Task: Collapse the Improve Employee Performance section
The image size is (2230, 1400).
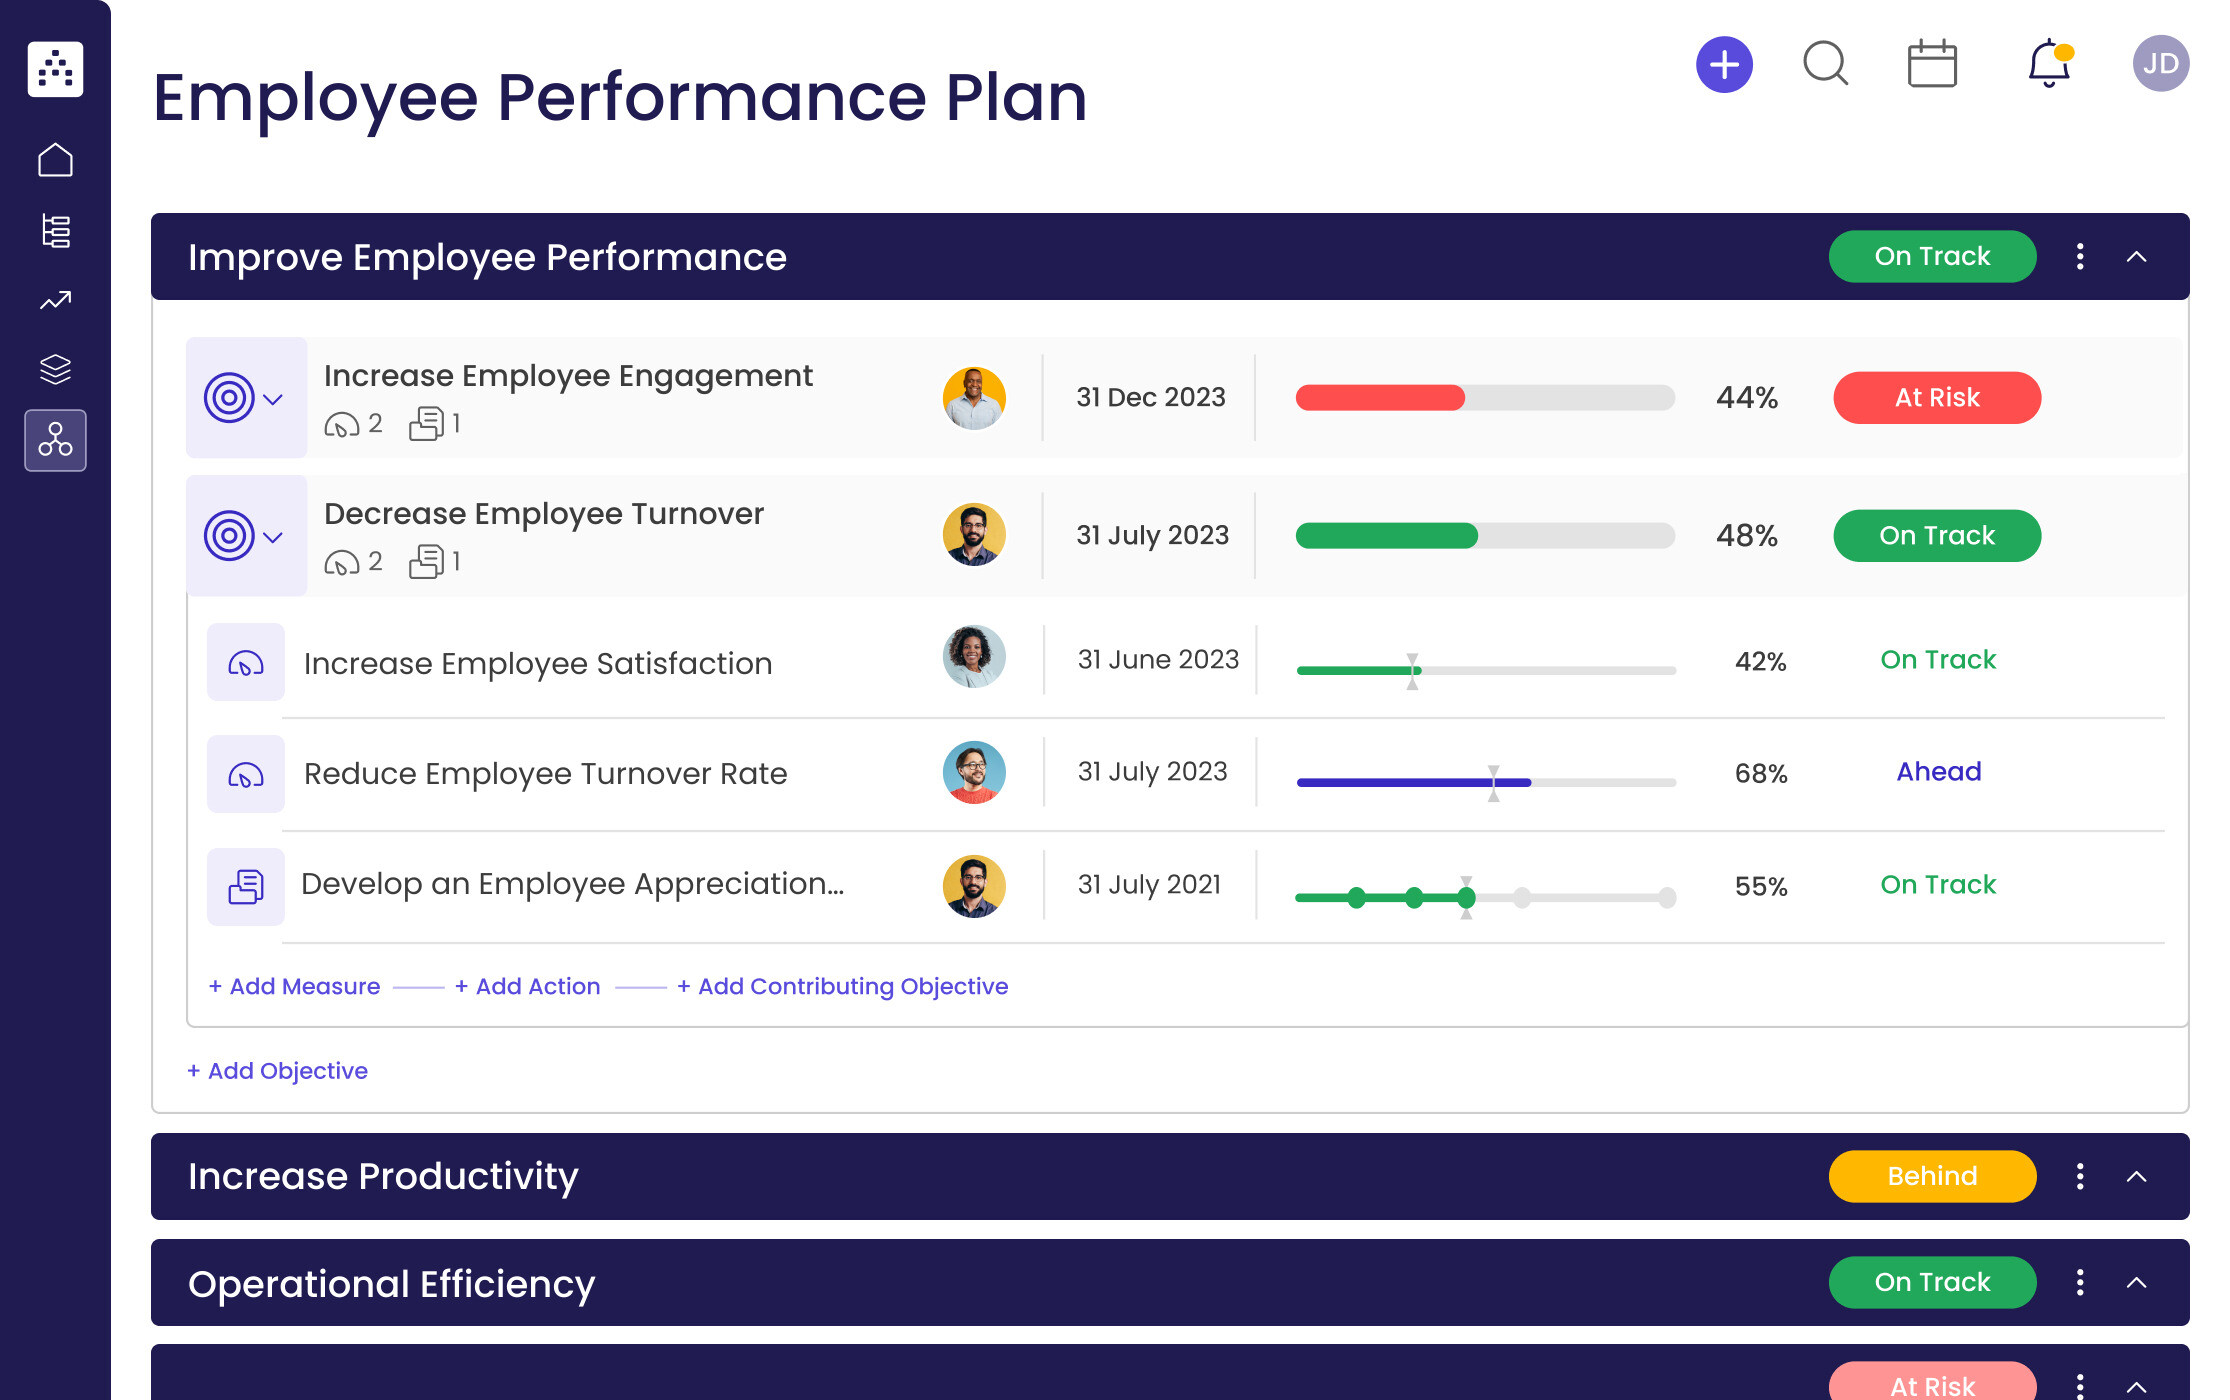Action: click(2136, 255)
